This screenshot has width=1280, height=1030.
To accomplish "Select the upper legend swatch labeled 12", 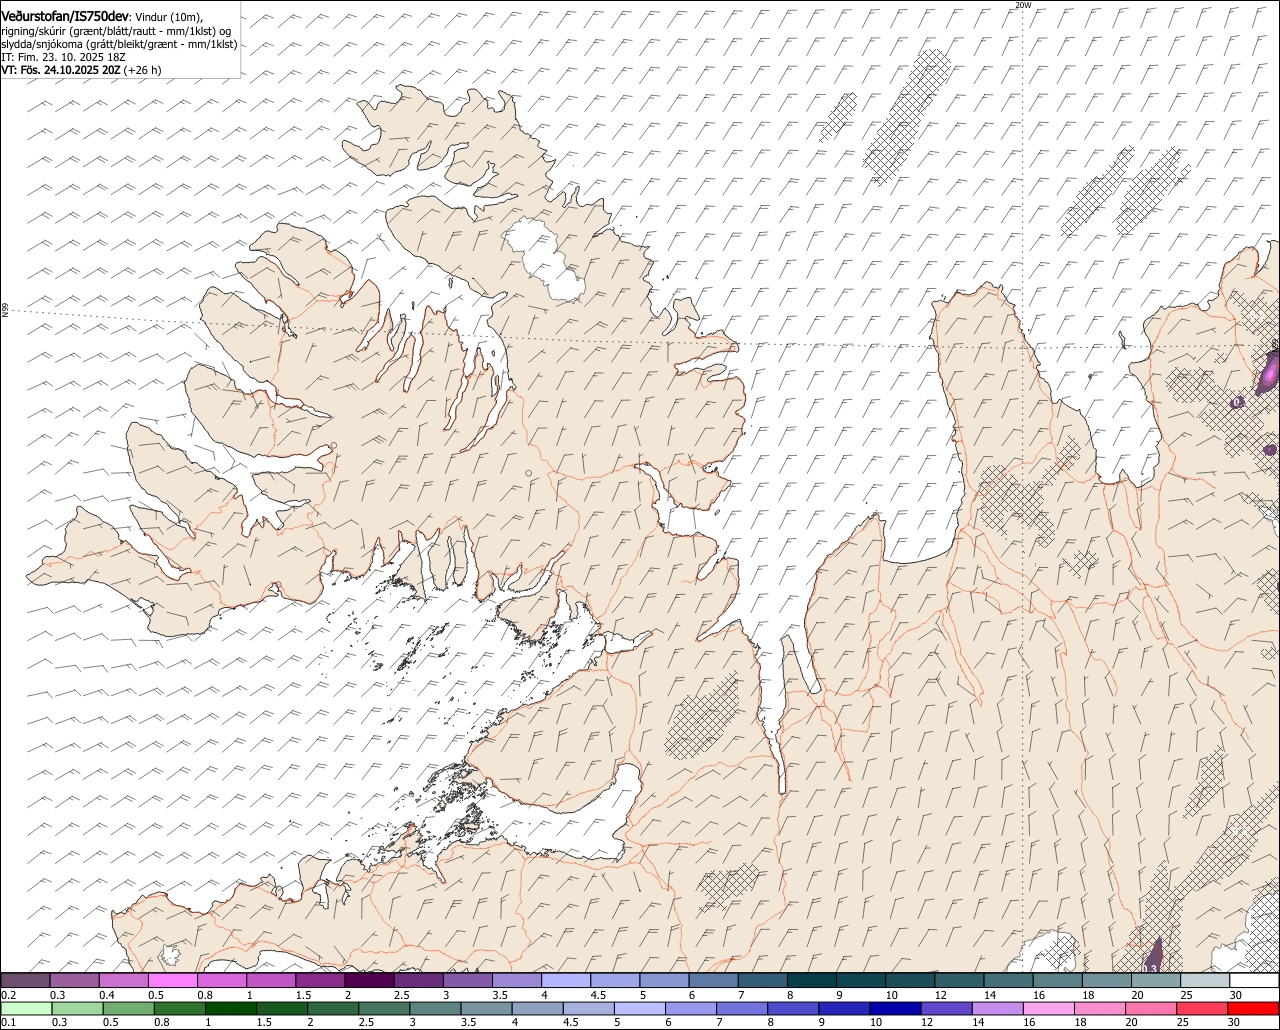I will [959, 980].
